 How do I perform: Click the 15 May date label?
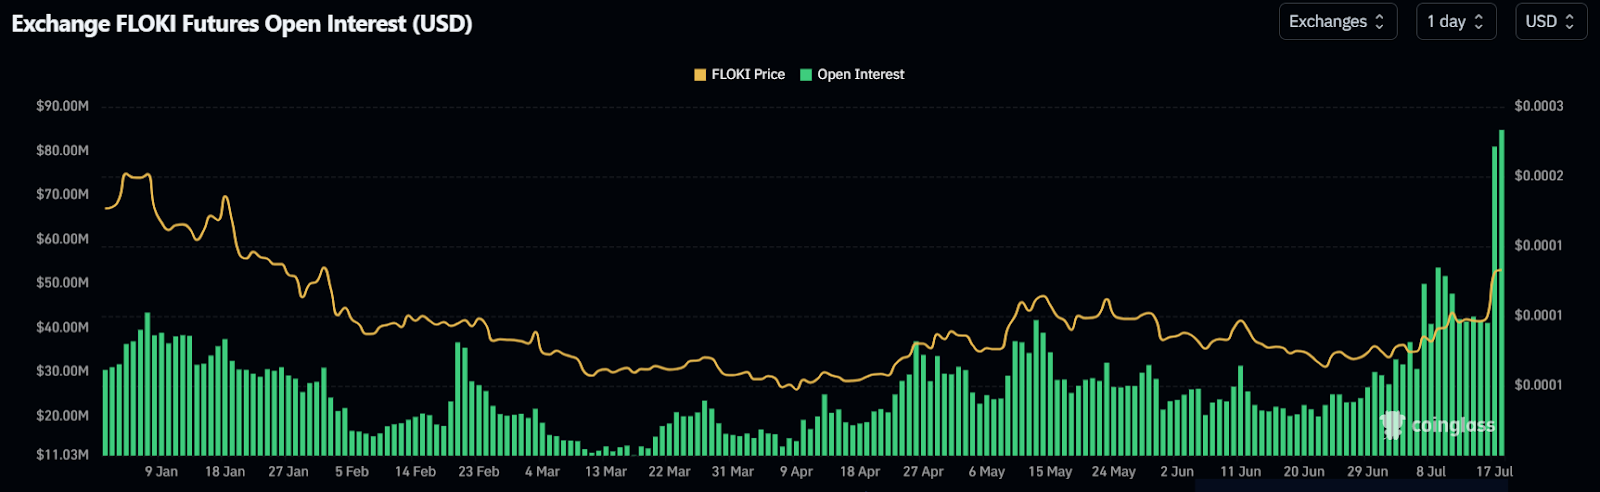[1050, 471]
